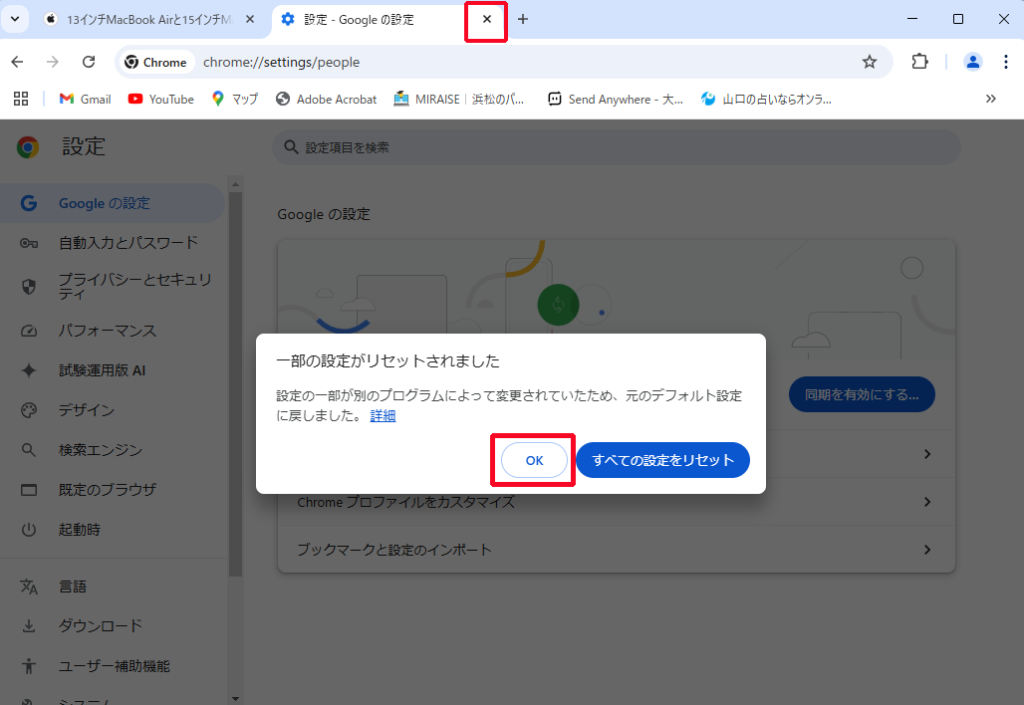Go back with the back arrow
This screenshot has width=1024, height=705.
[x=18, y=62]
